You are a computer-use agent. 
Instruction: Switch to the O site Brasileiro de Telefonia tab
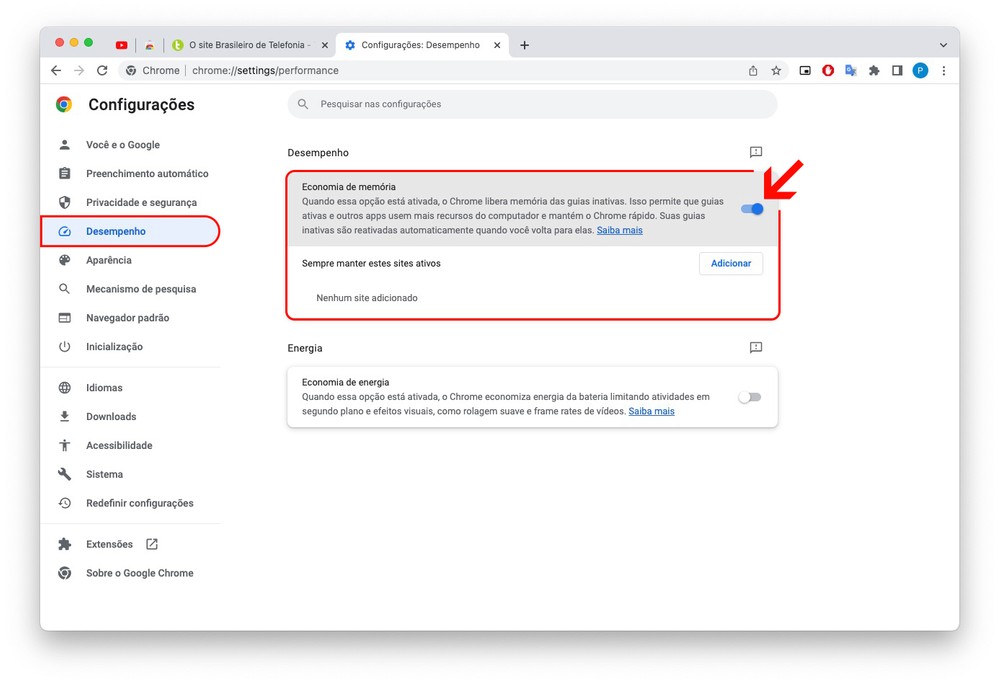tap(249, 45)
